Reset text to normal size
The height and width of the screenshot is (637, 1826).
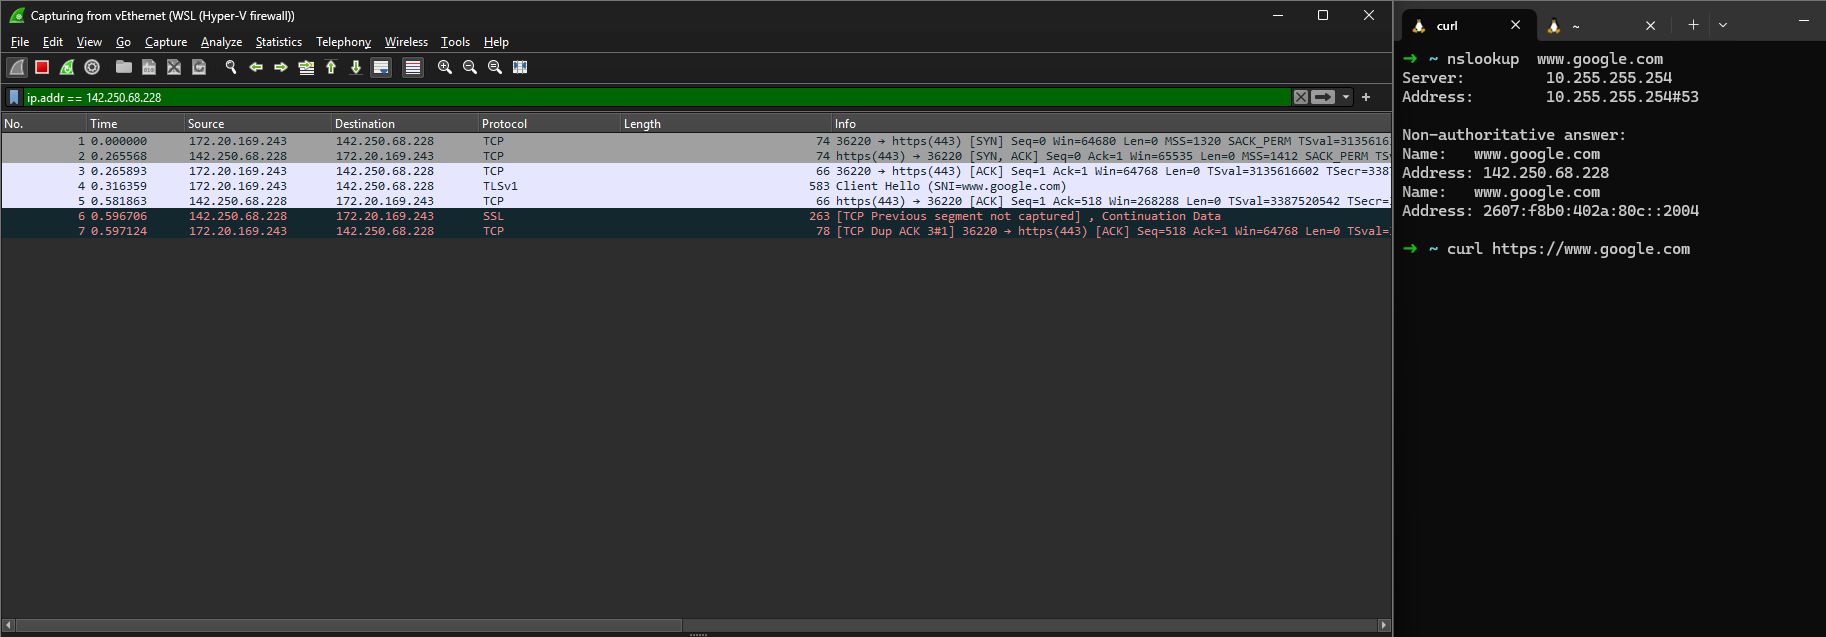point(495,67)
